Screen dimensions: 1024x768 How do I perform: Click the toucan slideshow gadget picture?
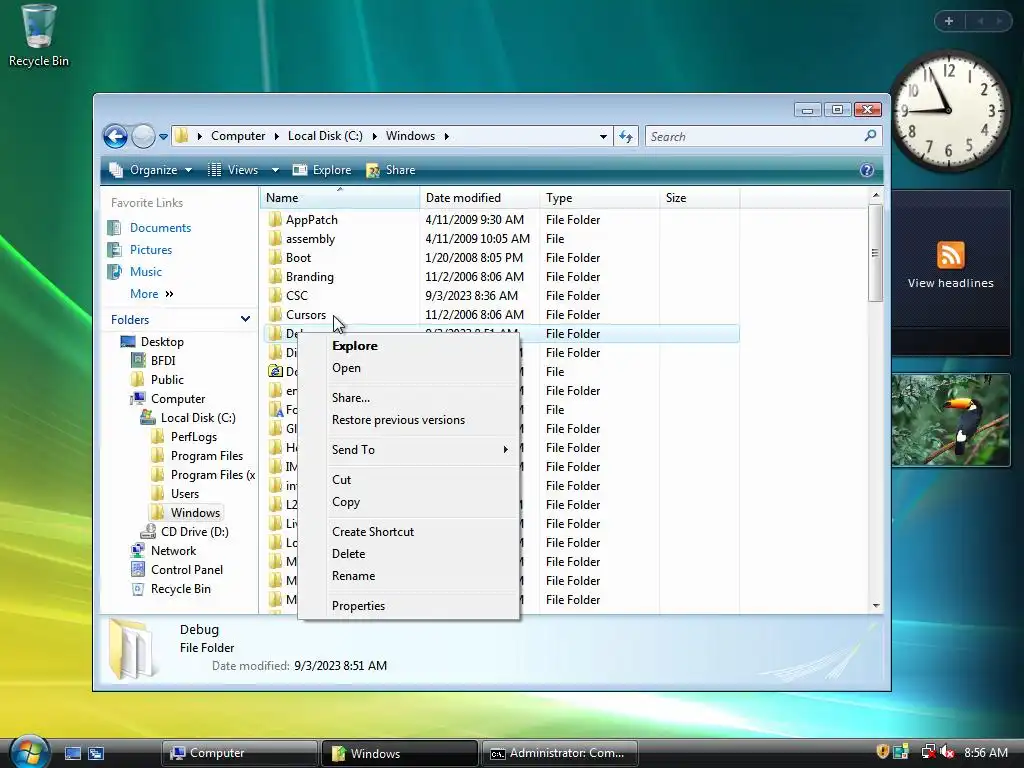[x=951, y=421]
